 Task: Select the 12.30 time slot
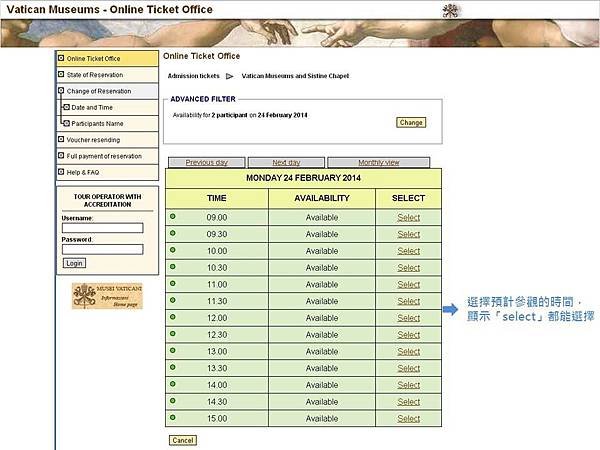[409, 335]
